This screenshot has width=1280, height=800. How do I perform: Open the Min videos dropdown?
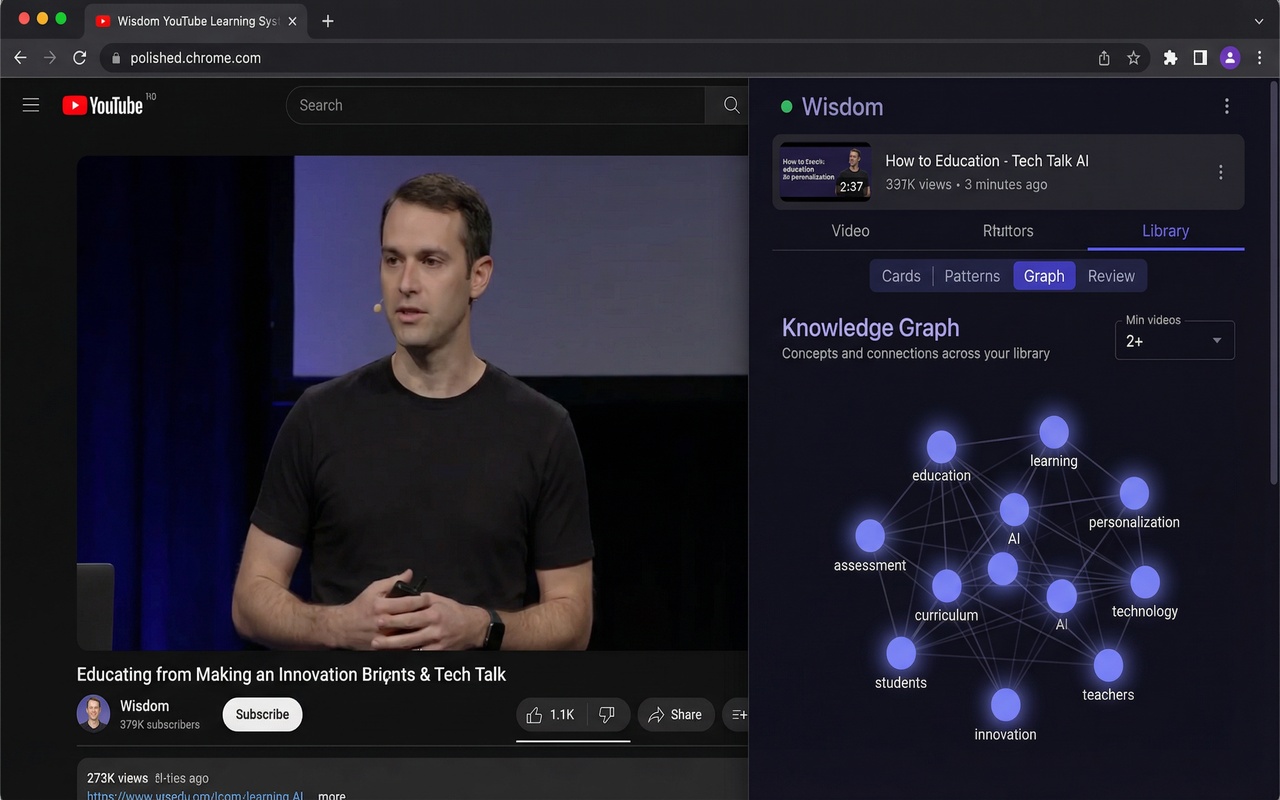coord(1174,340)
